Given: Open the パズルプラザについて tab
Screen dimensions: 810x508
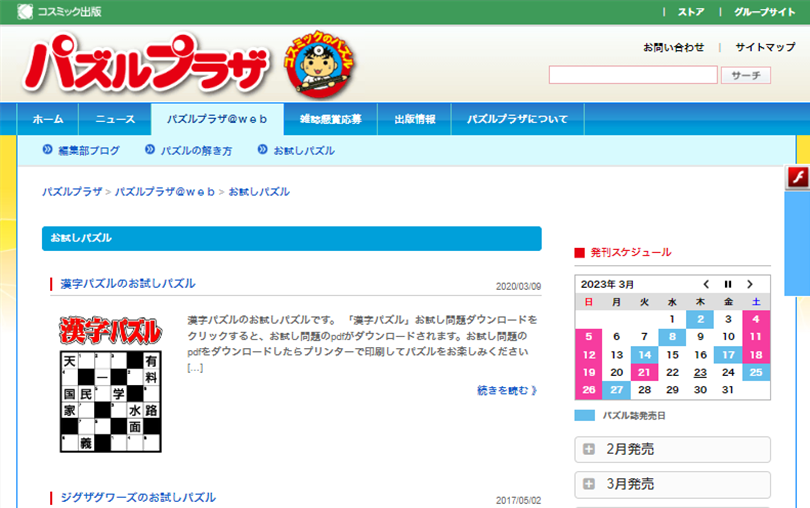Looking at the screenshot, I should pos(517,119).
